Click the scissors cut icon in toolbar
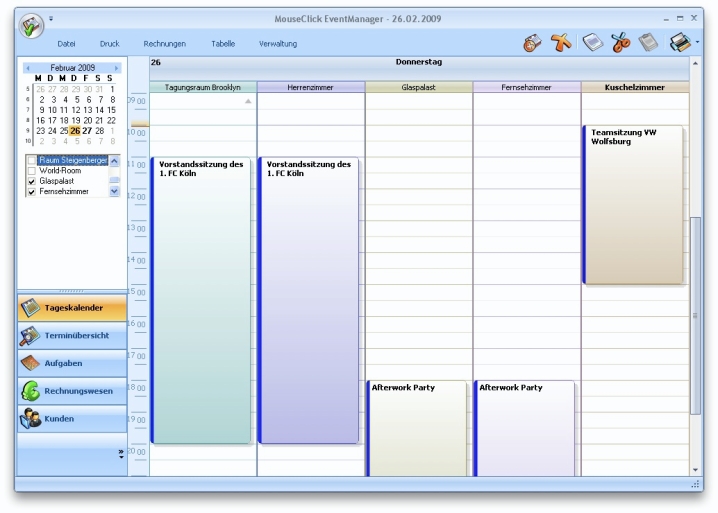The height and width of the screenshot is (513, 718). pyautogui.click(x=621, y=43)
